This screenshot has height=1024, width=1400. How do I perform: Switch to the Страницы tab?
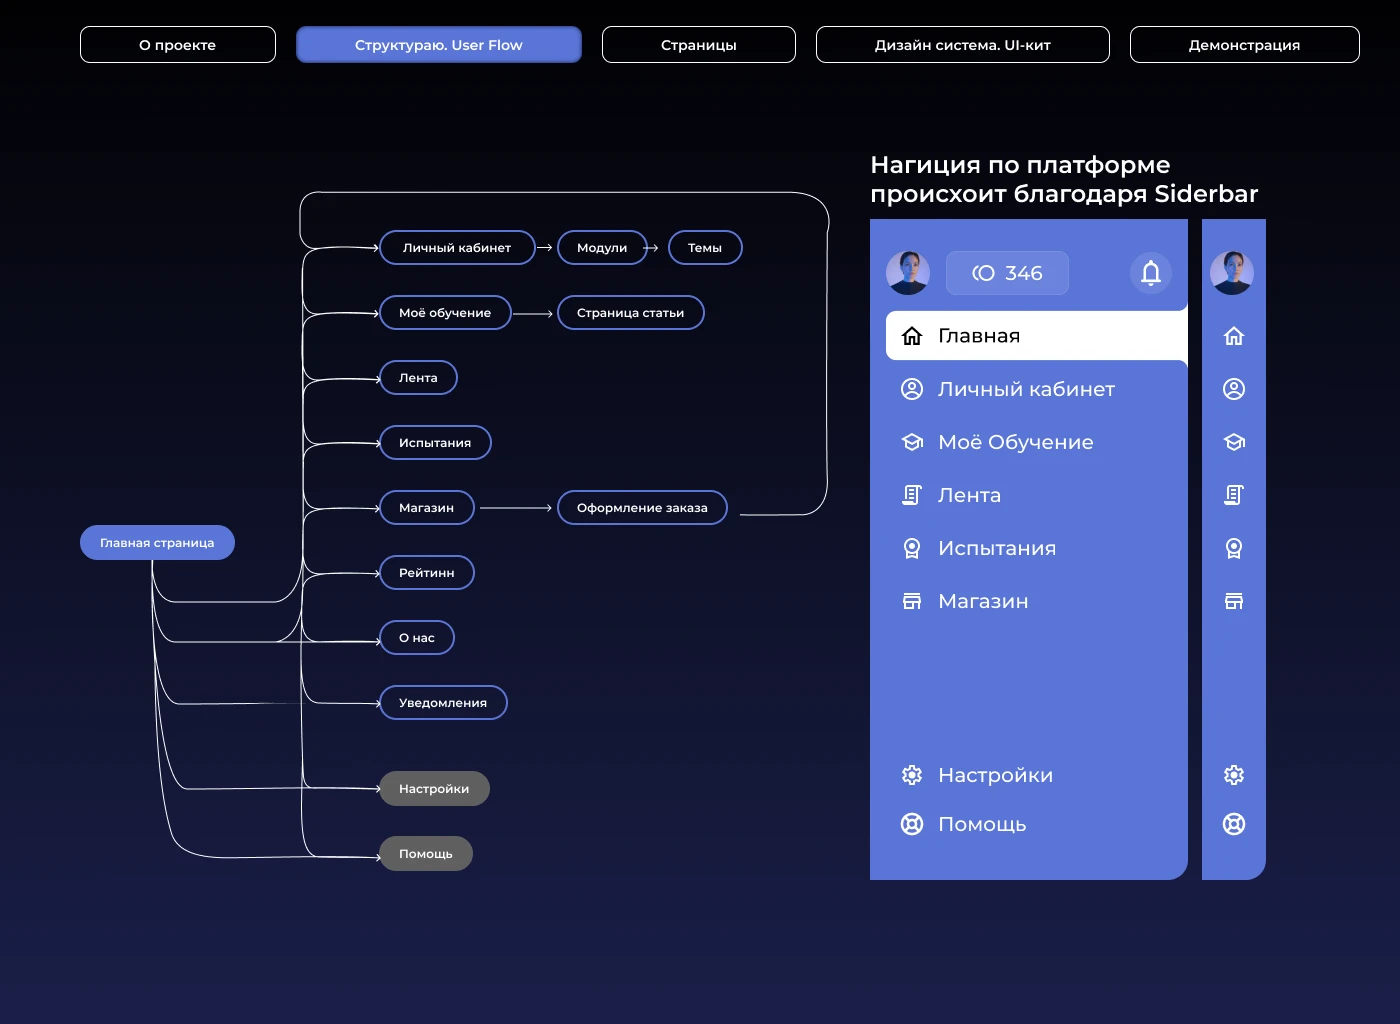[x=697, y=44]
